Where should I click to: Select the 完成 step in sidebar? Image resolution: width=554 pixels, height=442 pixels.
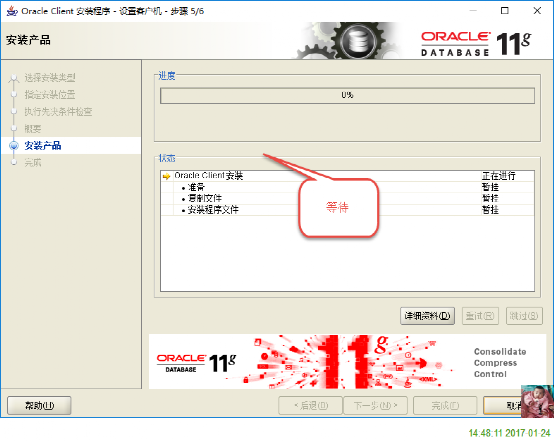tap(33, 163)
